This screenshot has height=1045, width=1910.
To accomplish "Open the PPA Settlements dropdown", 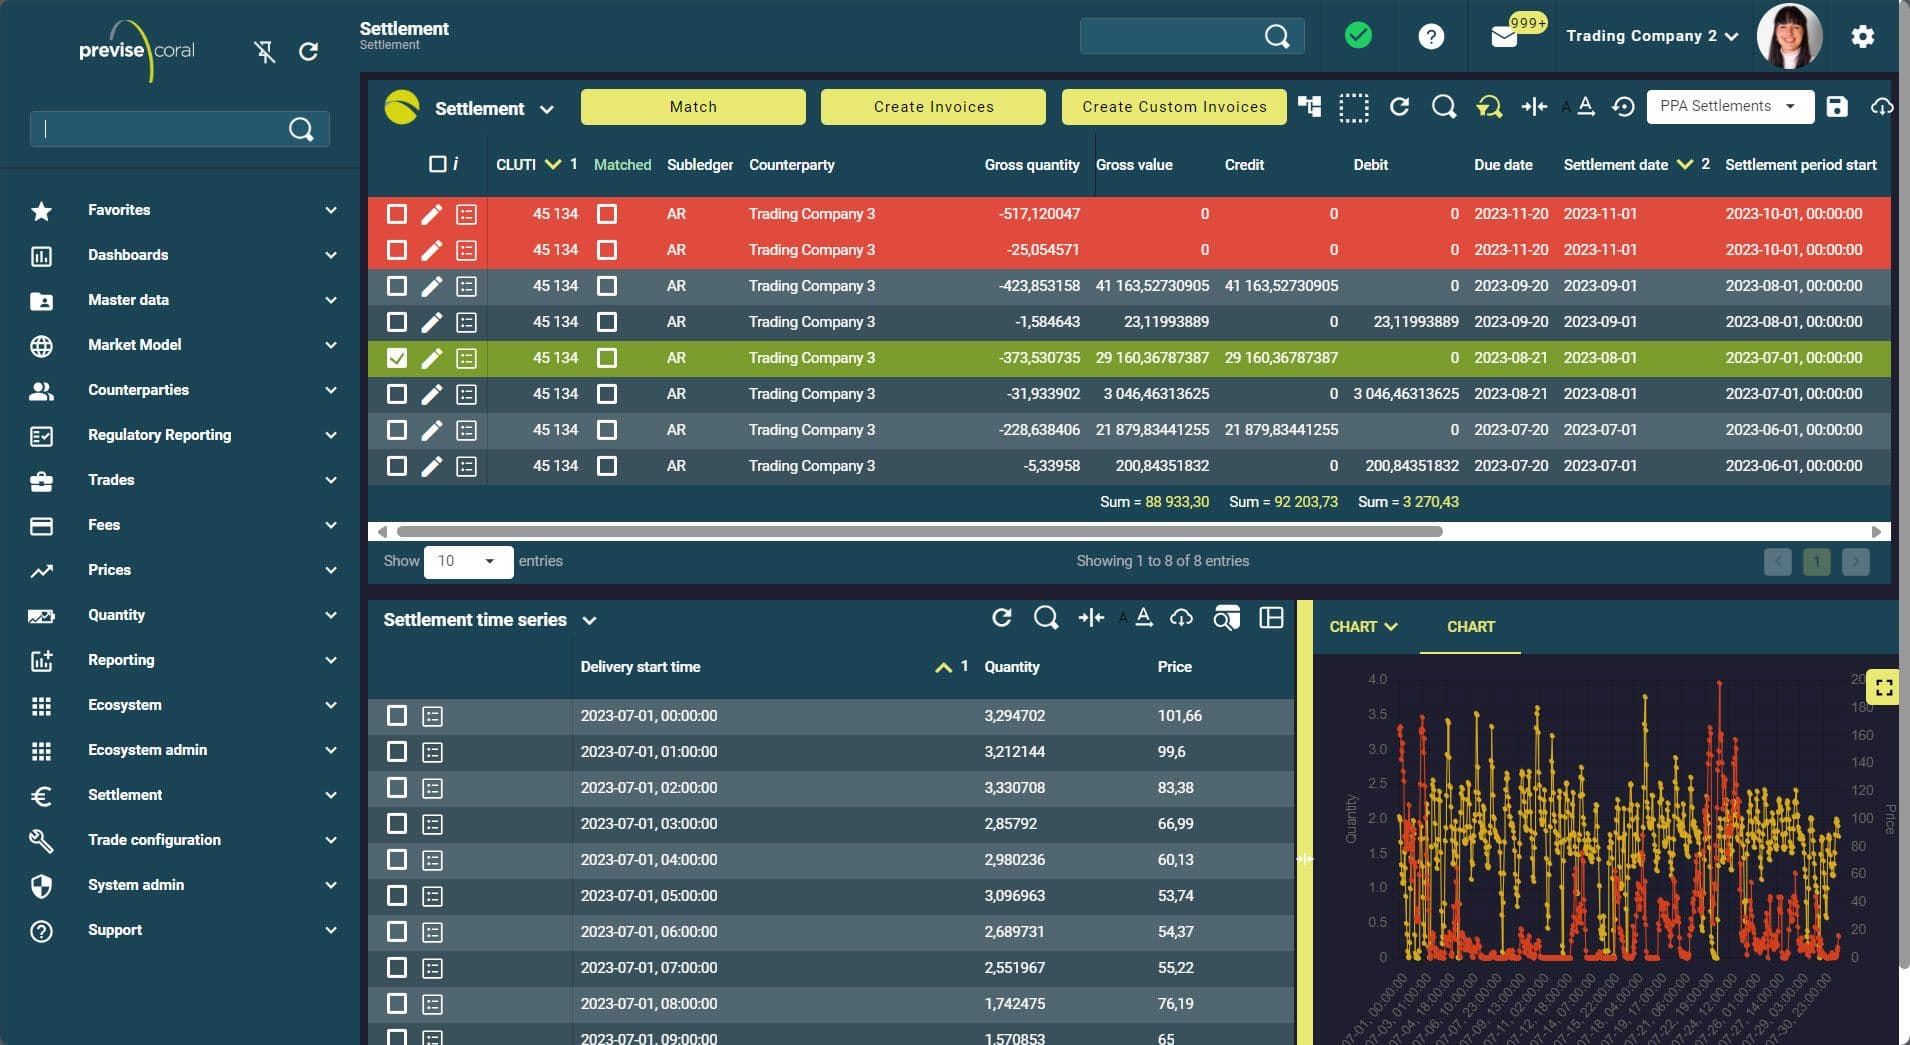I will point(1730,107).
